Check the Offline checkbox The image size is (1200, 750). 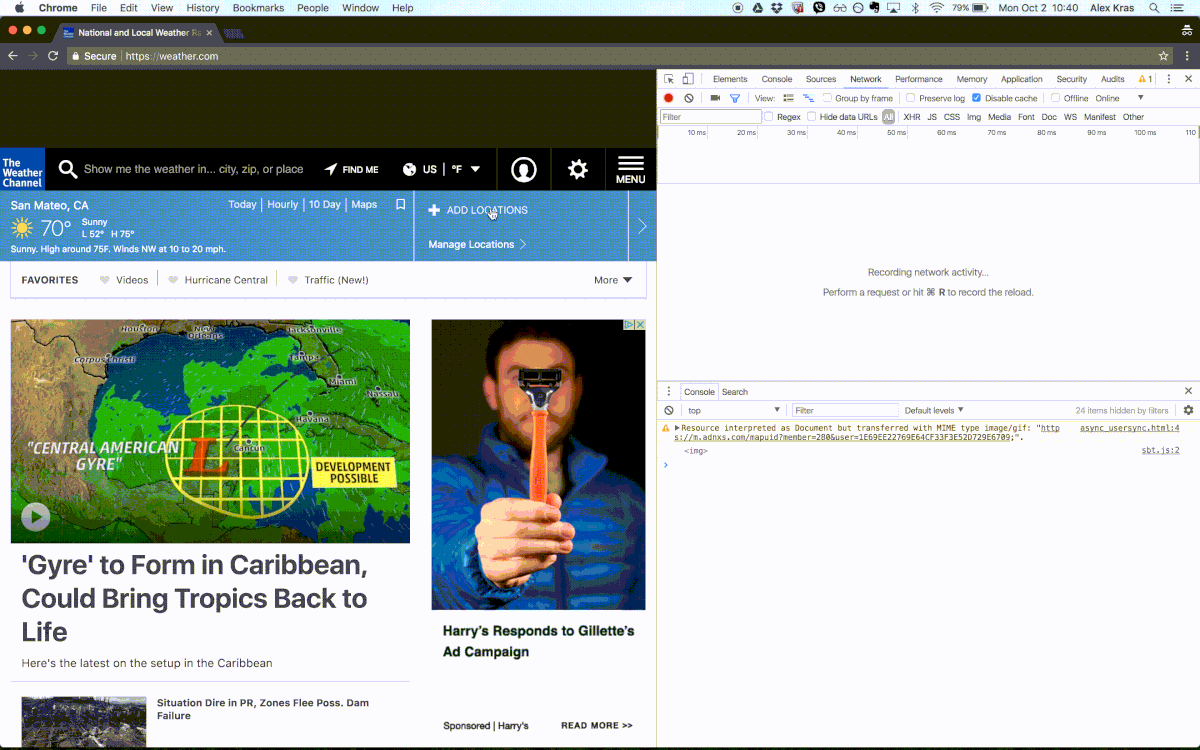(1055, 98)
